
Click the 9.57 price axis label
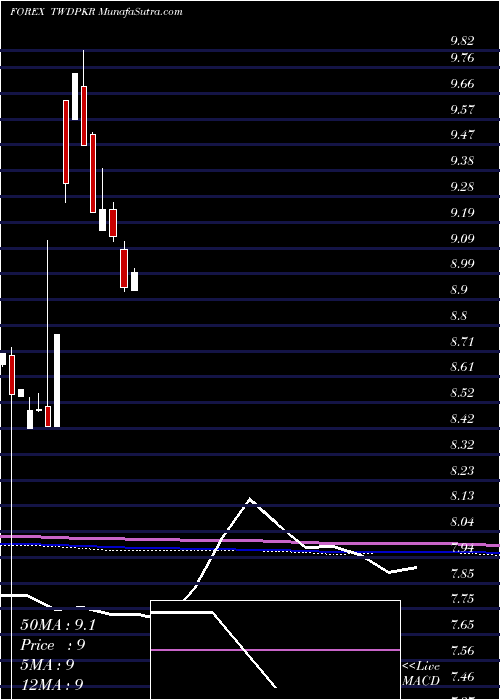[x=462, y=109]
